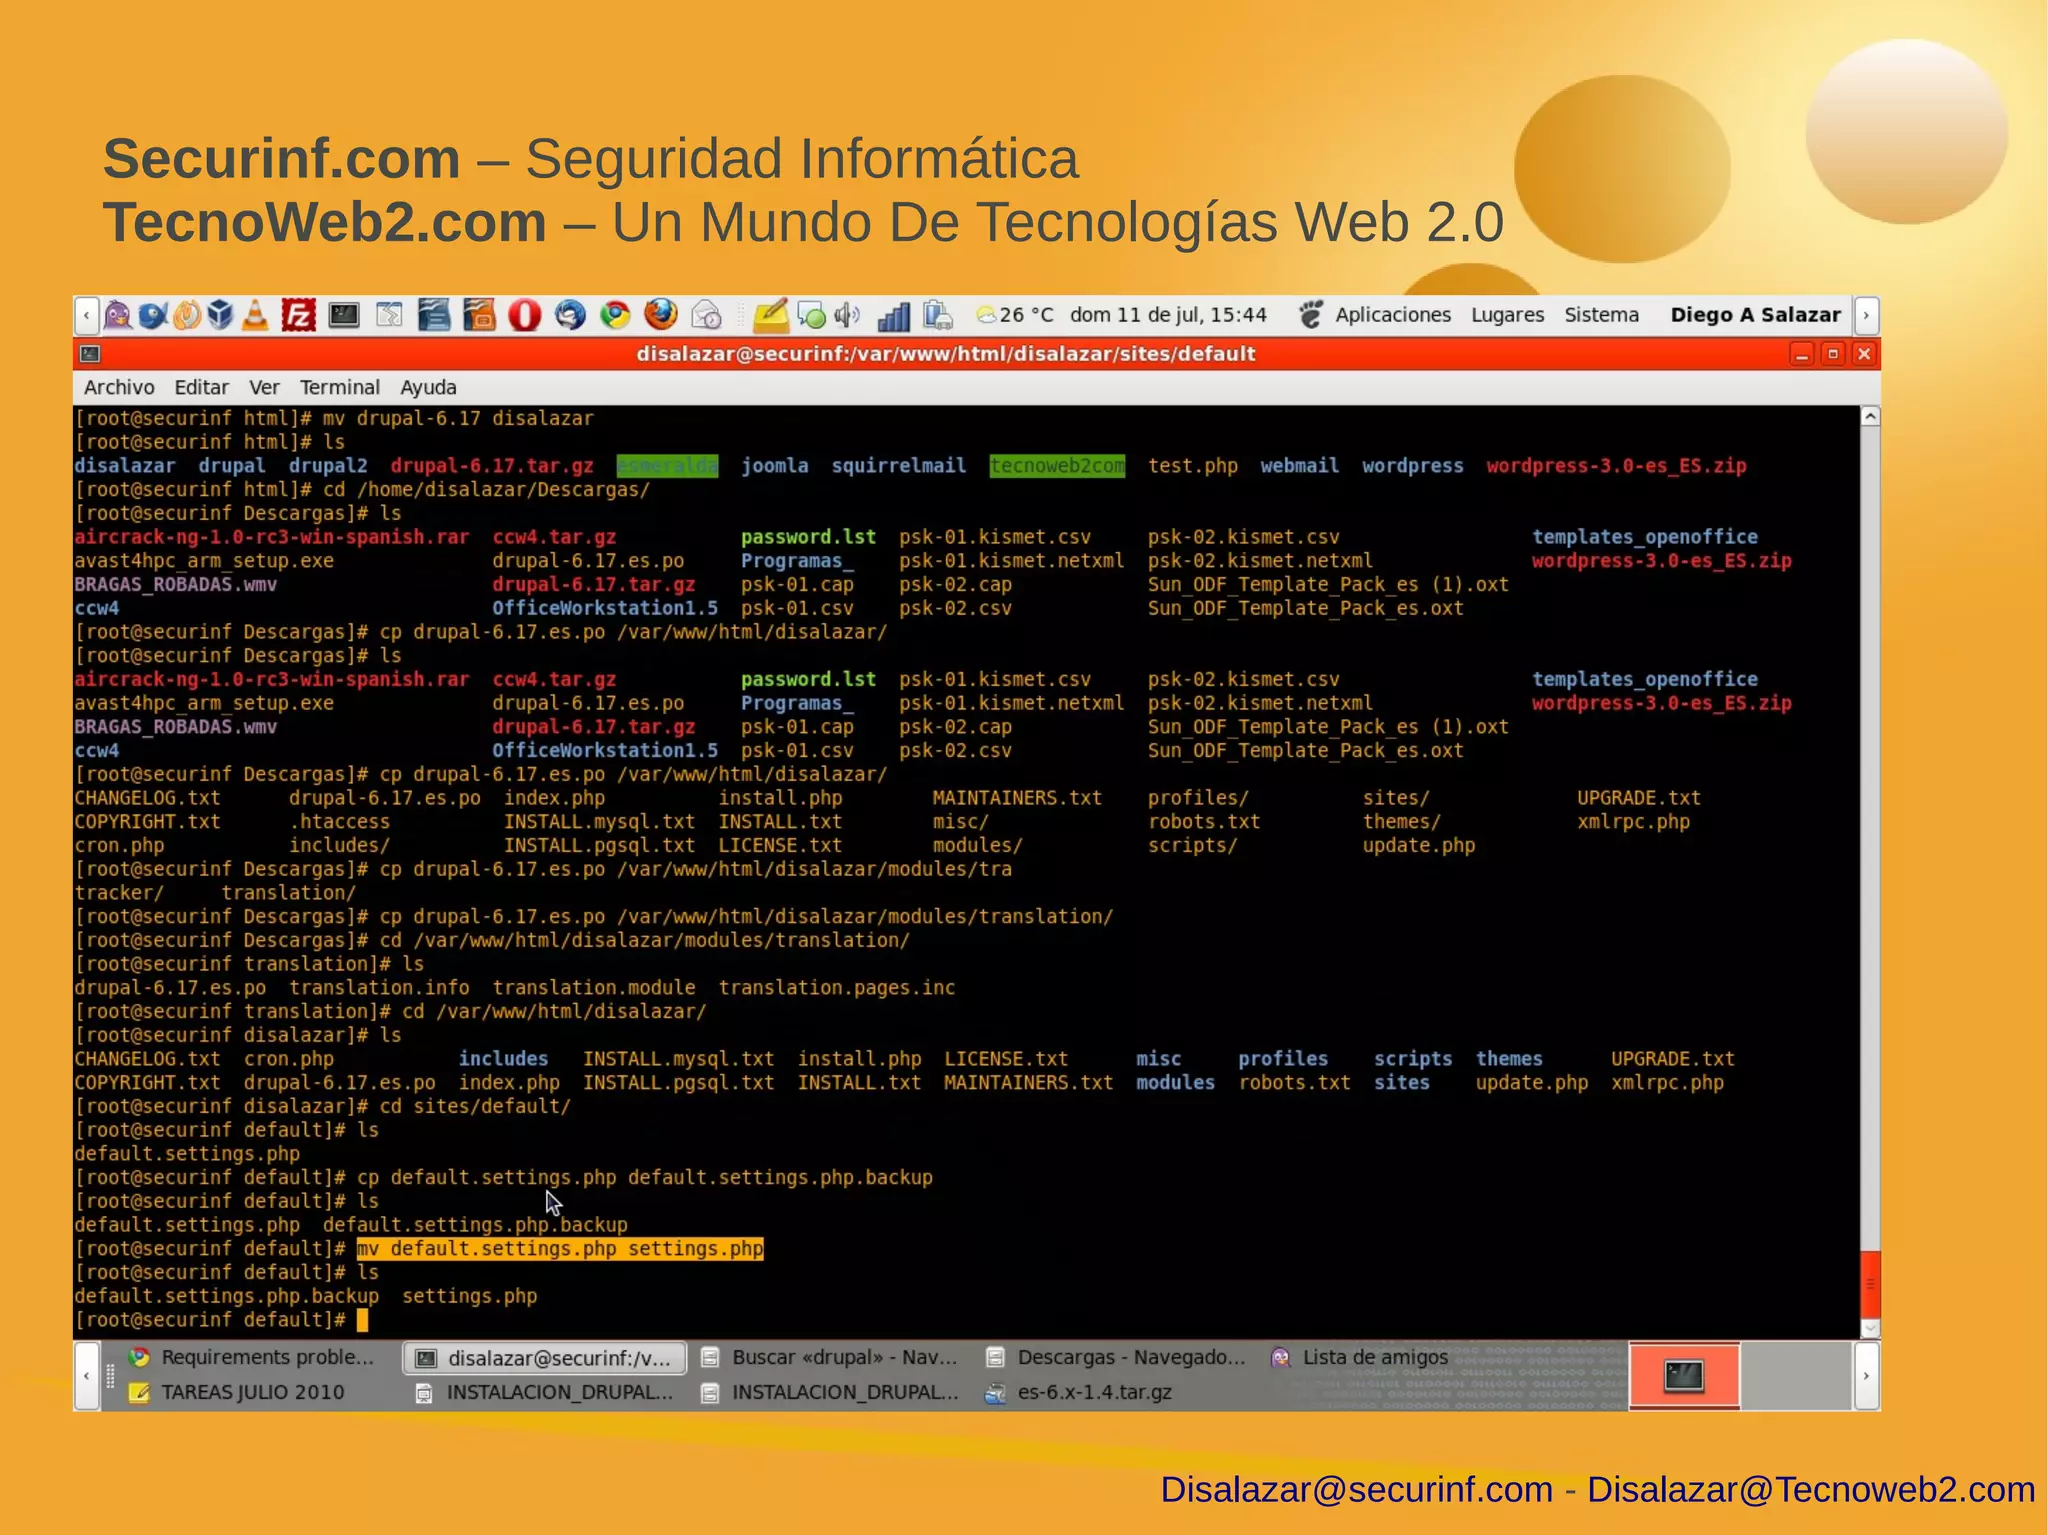This screenshot has width=2048, height=1535.
Task: Select disalazar@securinf taskbar entry
Action: tap(545, 1358)
